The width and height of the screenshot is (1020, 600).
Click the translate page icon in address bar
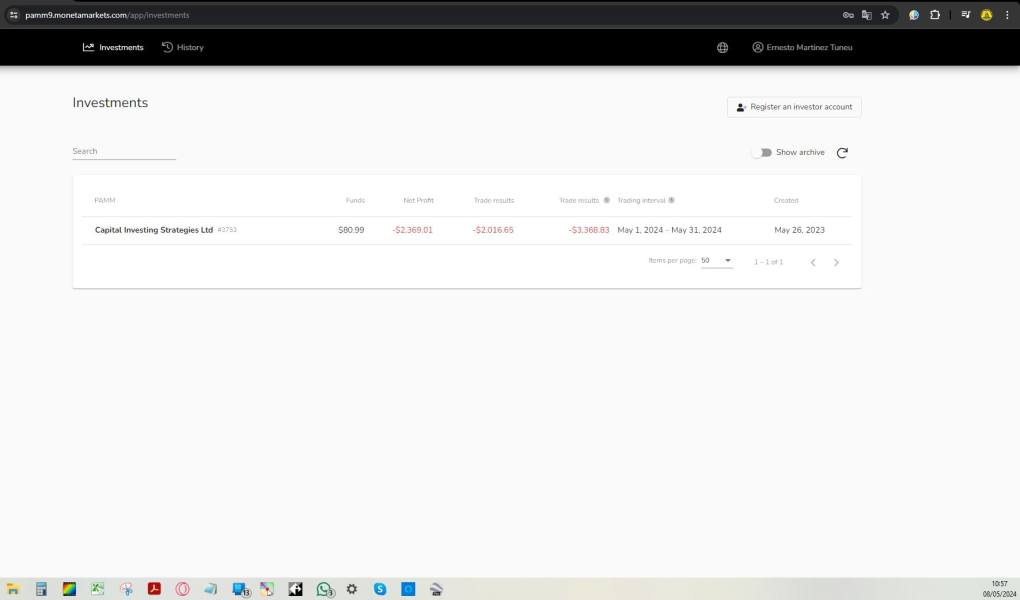coord(867,15)
